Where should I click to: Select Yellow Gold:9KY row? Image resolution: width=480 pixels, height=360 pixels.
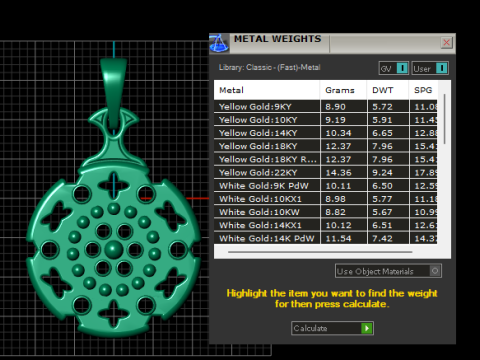coord(326,107)
